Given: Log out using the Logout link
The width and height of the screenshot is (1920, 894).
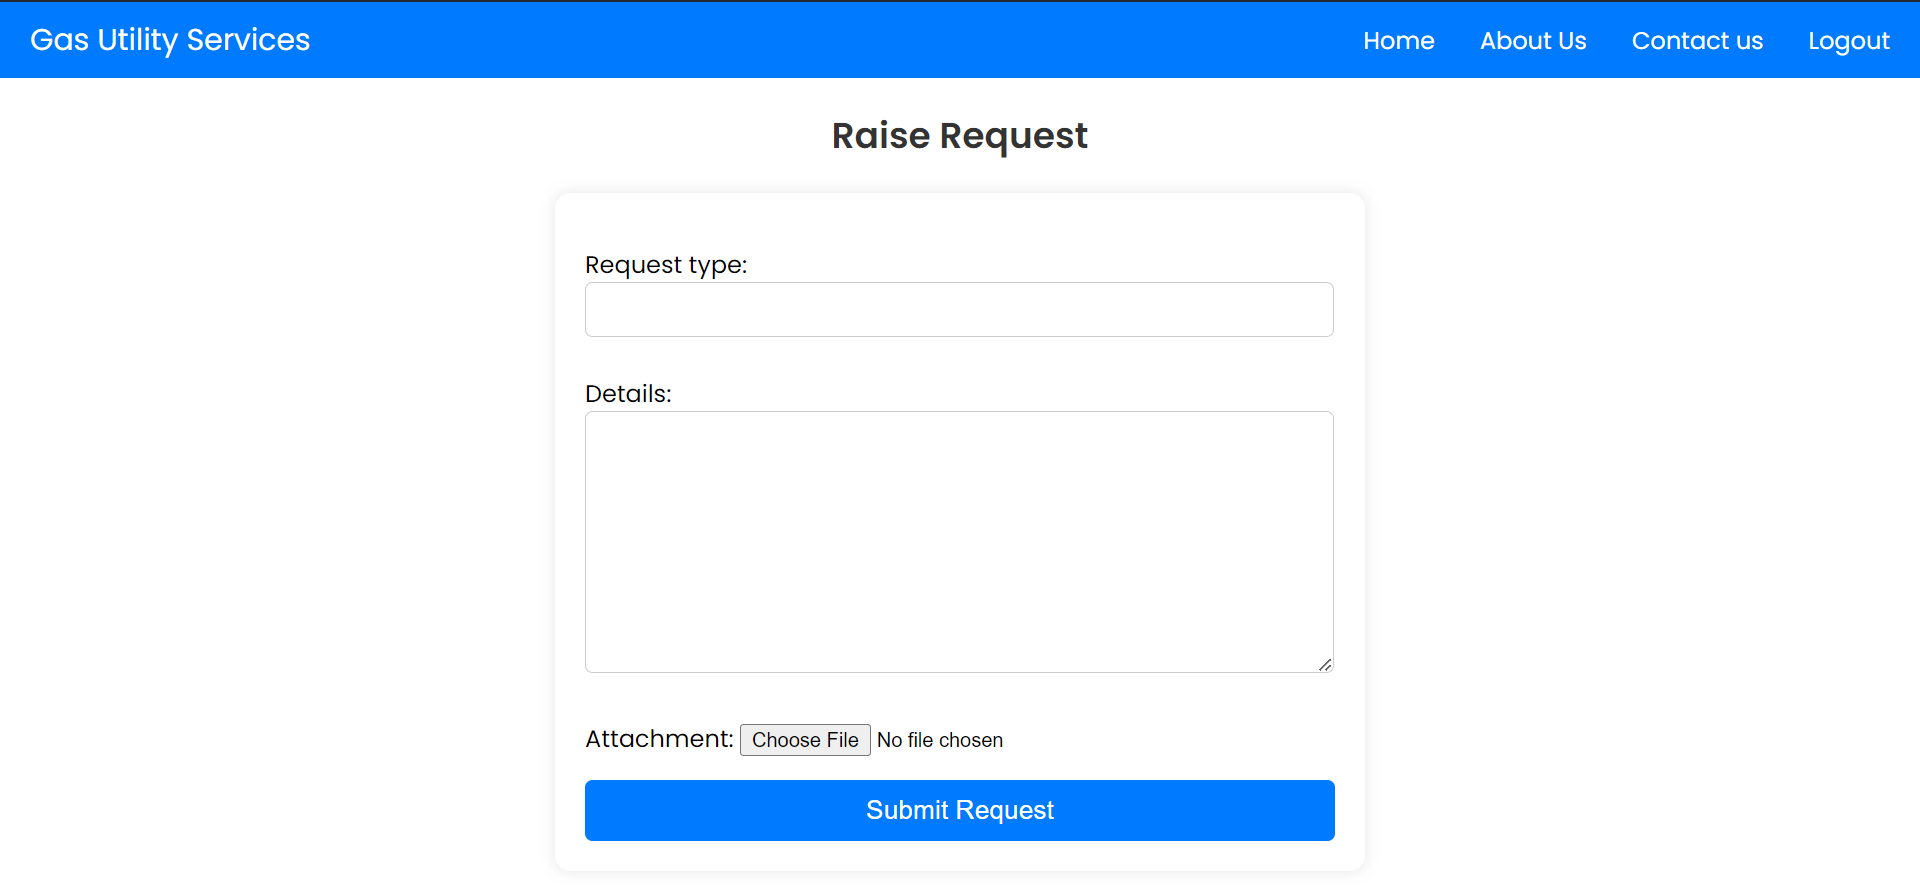Looking at the screenshot, I should [x=1848, y=41].
